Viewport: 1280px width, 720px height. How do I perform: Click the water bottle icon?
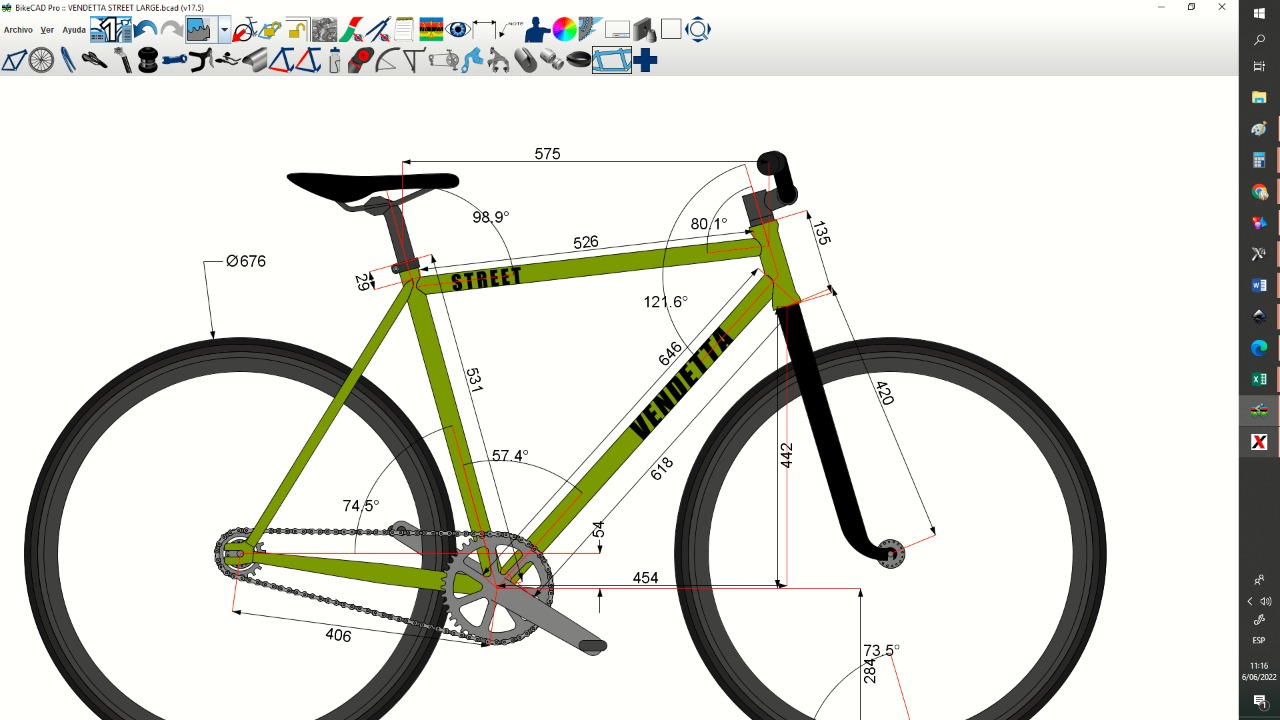tap(334, 61)
